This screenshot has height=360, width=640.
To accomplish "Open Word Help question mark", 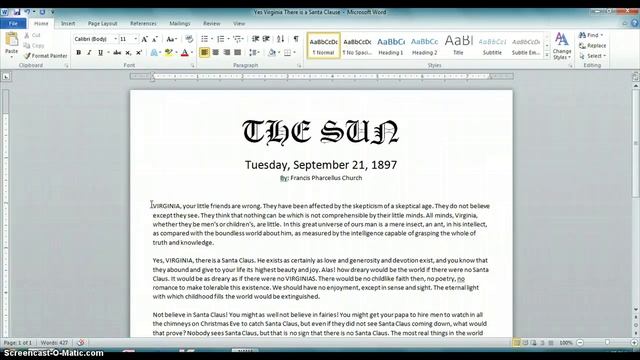I will 635,23.
